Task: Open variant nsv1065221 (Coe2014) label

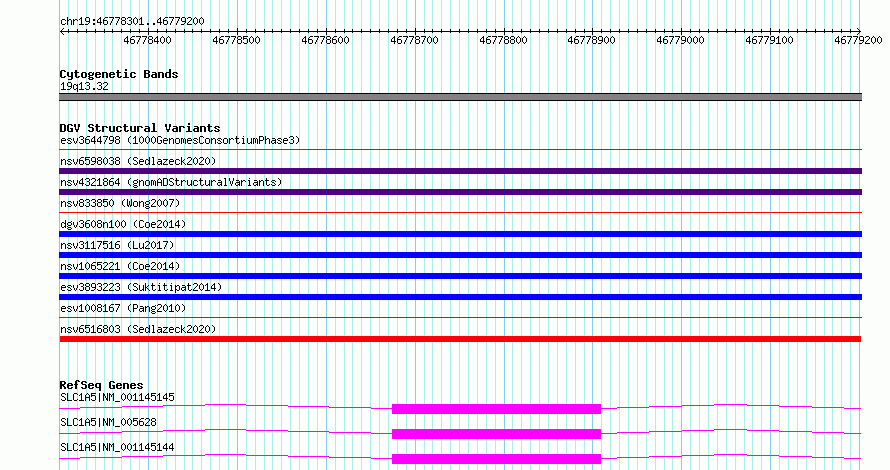Action: click(x=120, y=266)
